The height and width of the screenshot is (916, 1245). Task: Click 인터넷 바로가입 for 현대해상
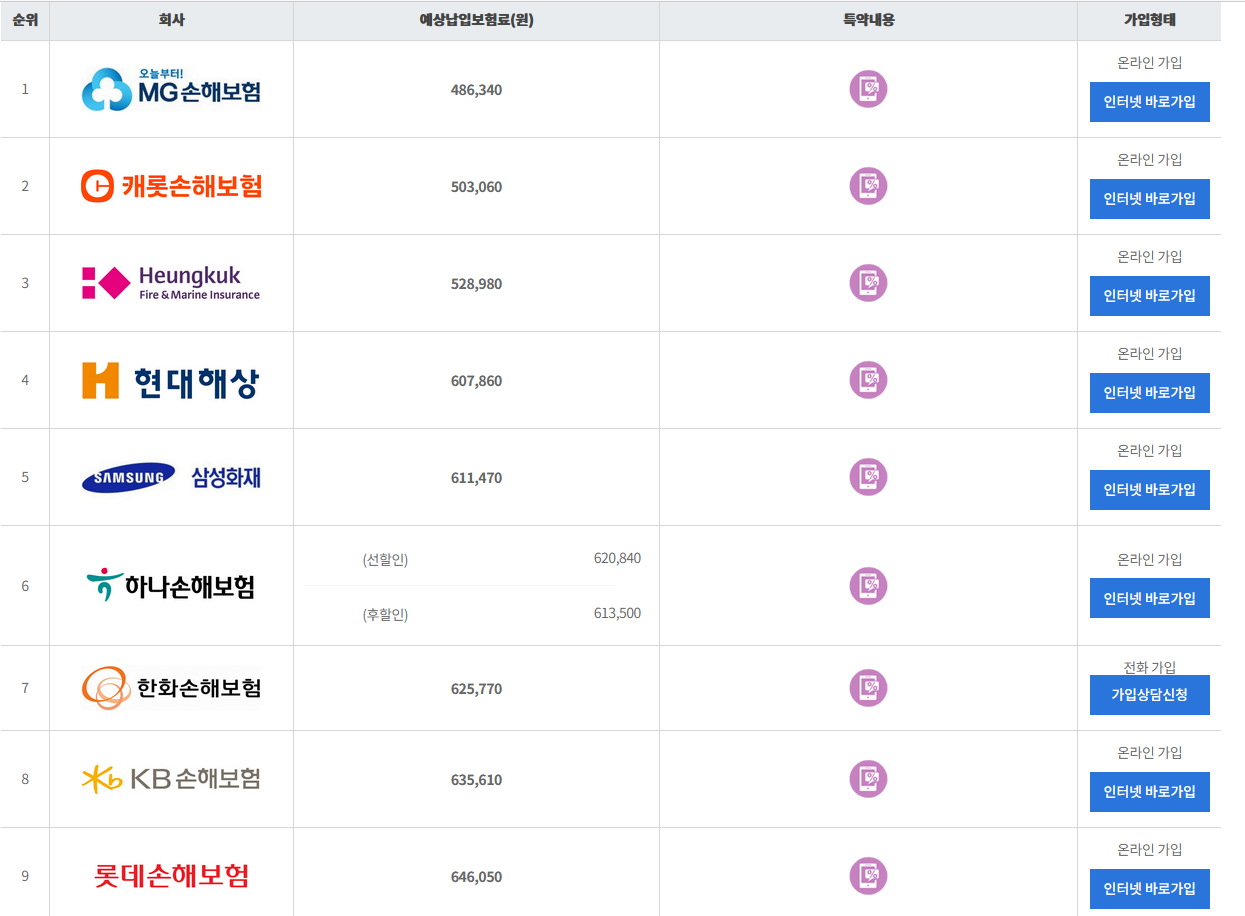pyautogui.click(x=1149, y=393)
